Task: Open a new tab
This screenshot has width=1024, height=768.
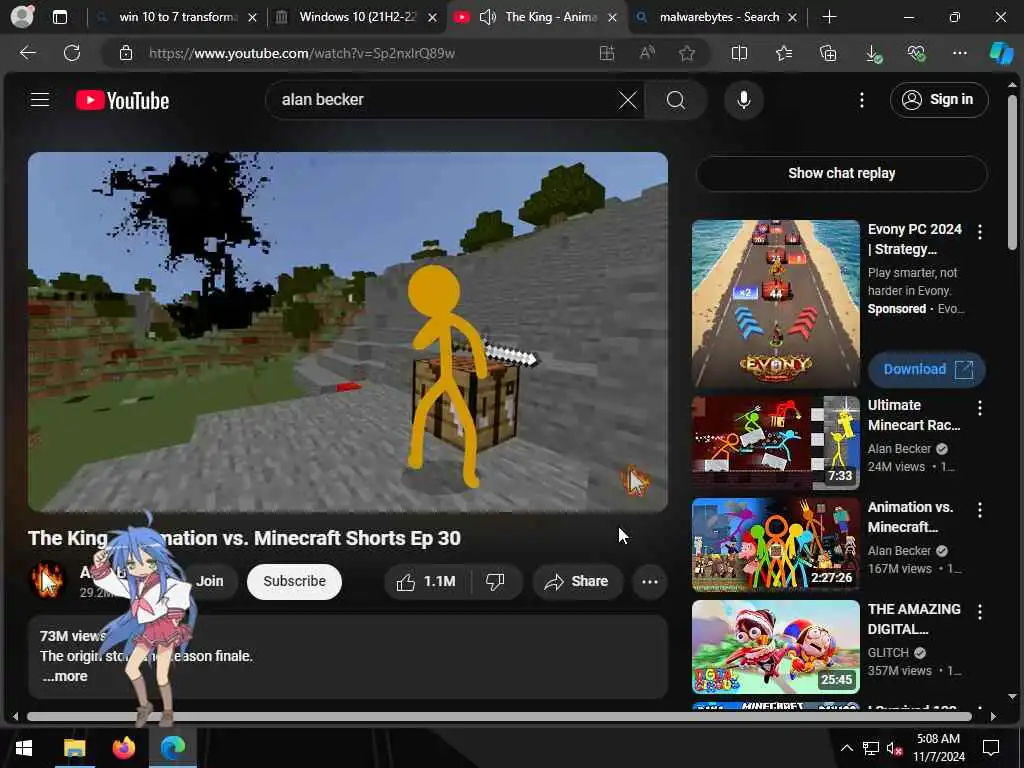Action: pyautogui.click(x=829, y=17)
